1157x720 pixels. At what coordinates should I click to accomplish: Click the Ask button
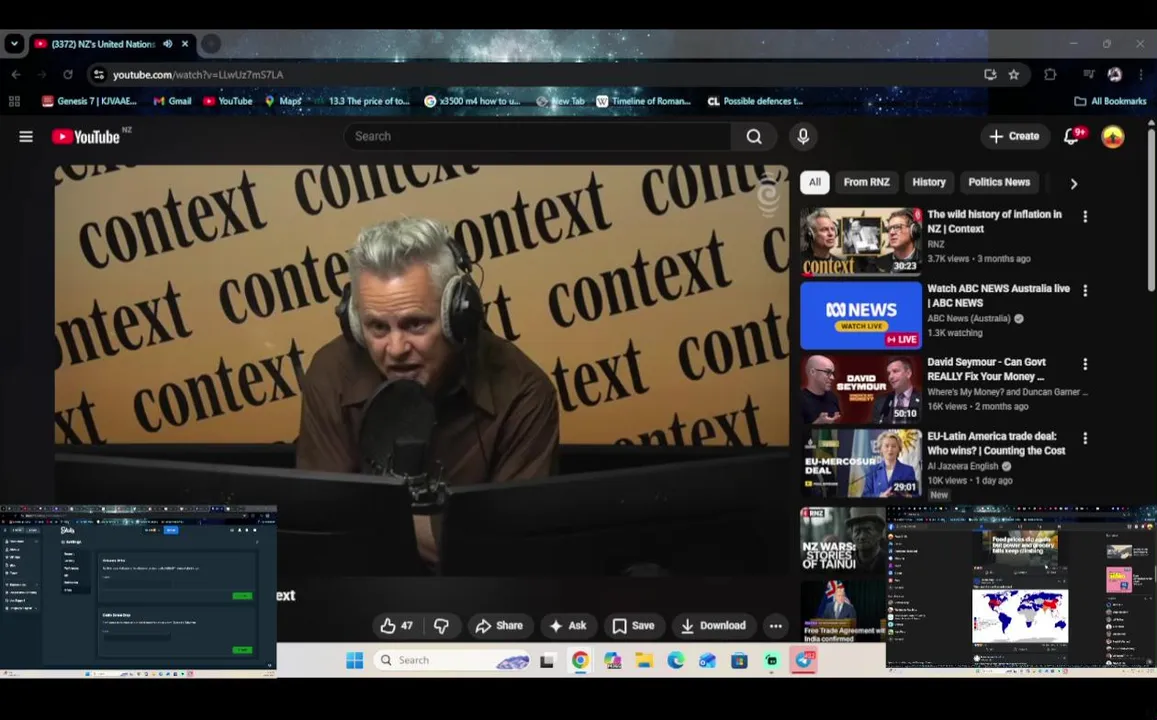click(568, 626)
